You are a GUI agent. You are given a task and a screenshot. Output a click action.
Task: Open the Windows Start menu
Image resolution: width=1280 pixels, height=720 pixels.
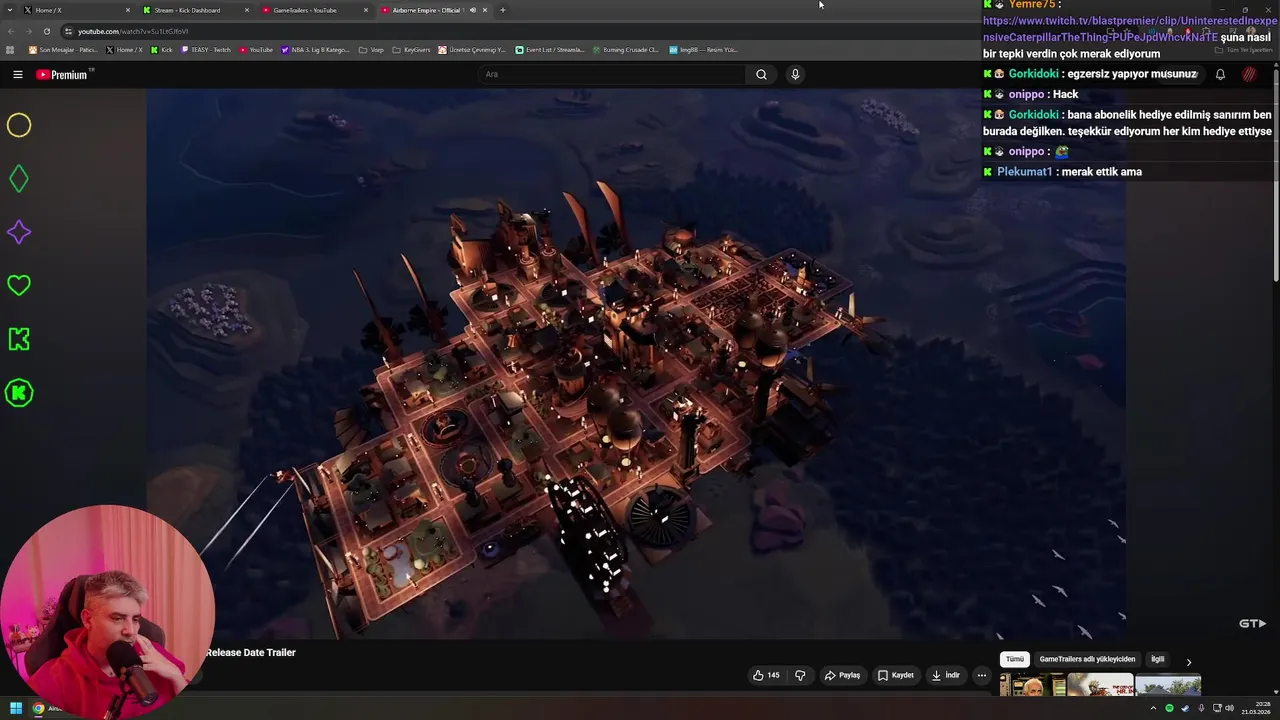pyautogui.click(x=16, y=708)
